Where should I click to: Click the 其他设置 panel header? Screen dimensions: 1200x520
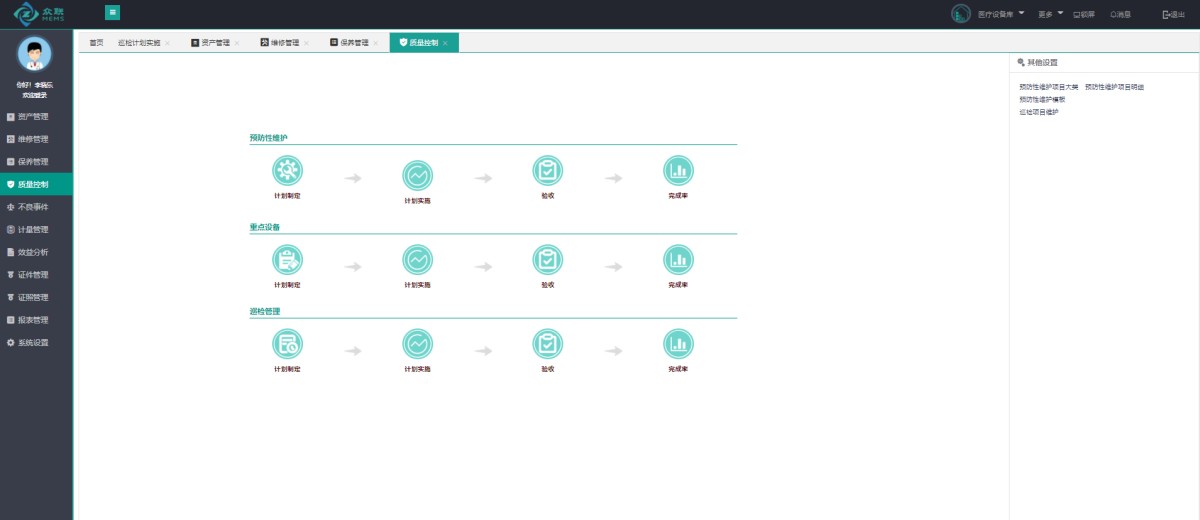point(1037,62)
